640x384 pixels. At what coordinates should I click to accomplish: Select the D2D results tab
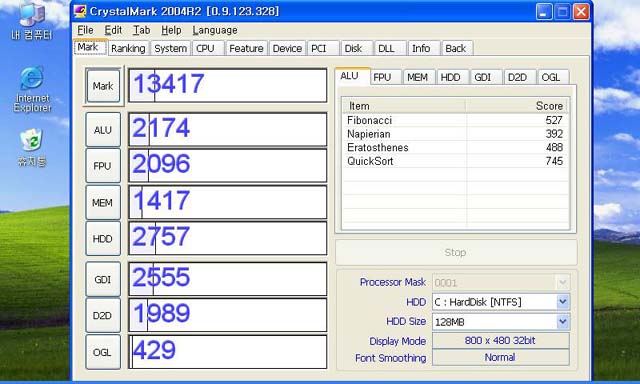520,77
